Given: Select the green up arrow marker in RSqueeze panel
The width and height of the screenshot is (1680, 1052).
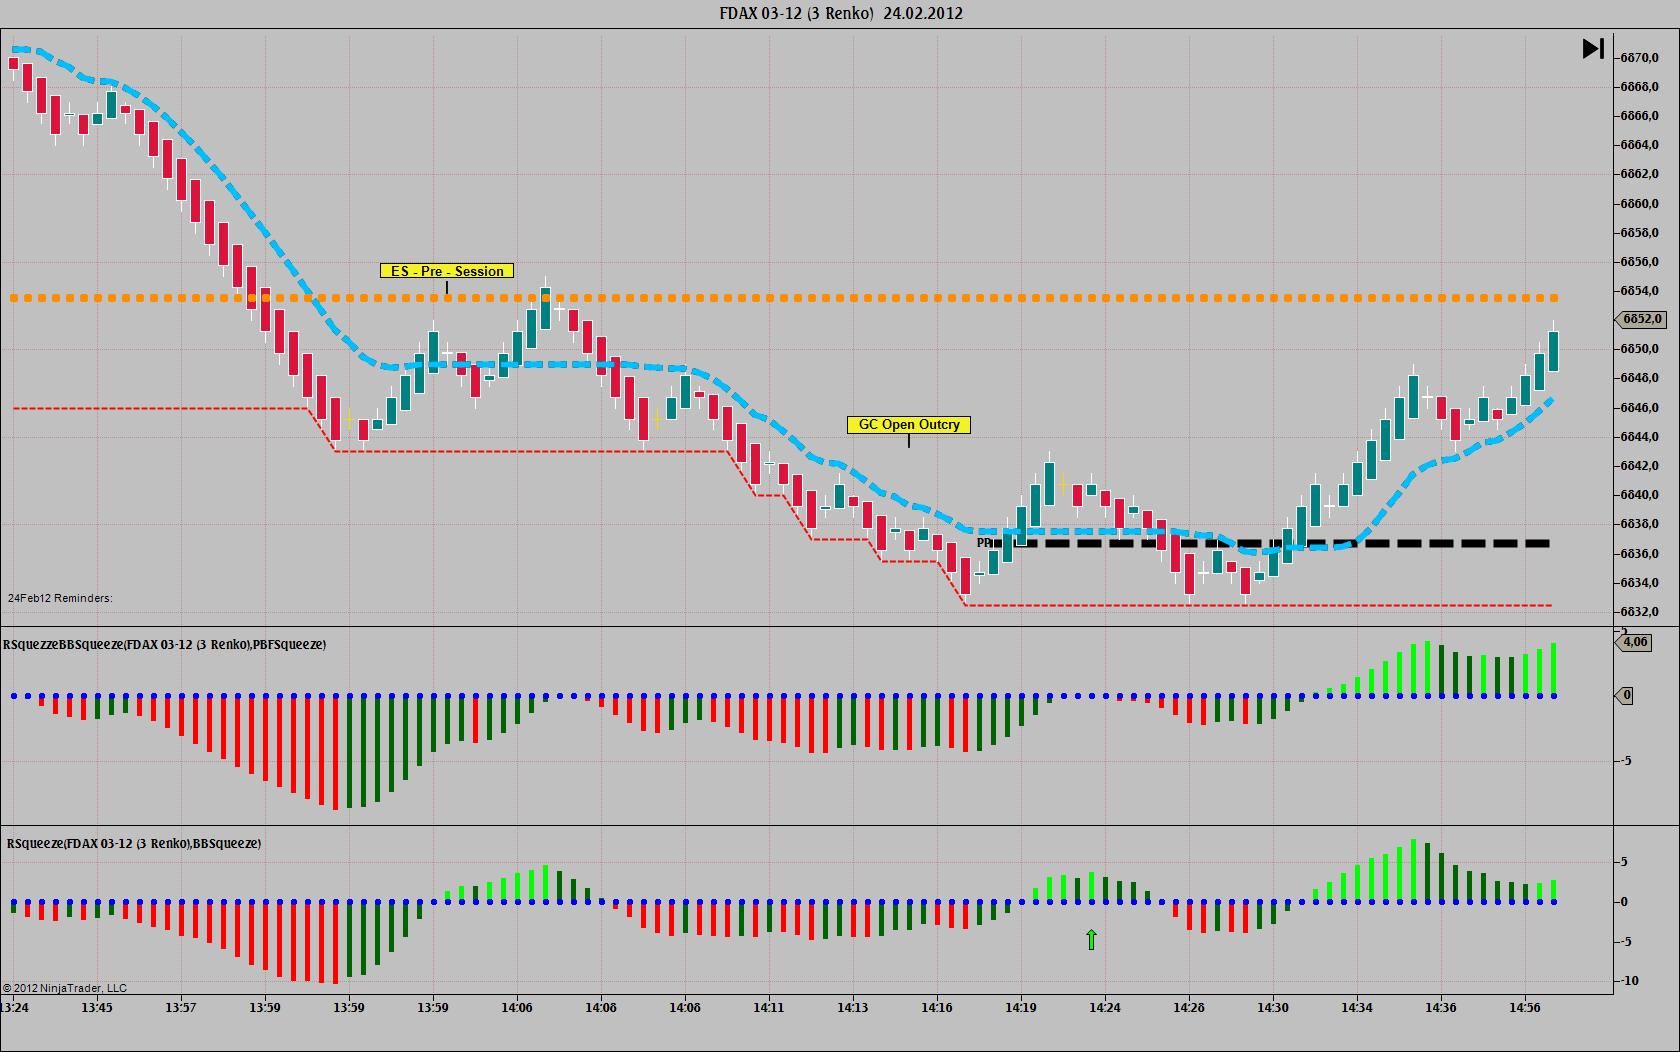Looking at the screenshot, I should (1091, 939).
